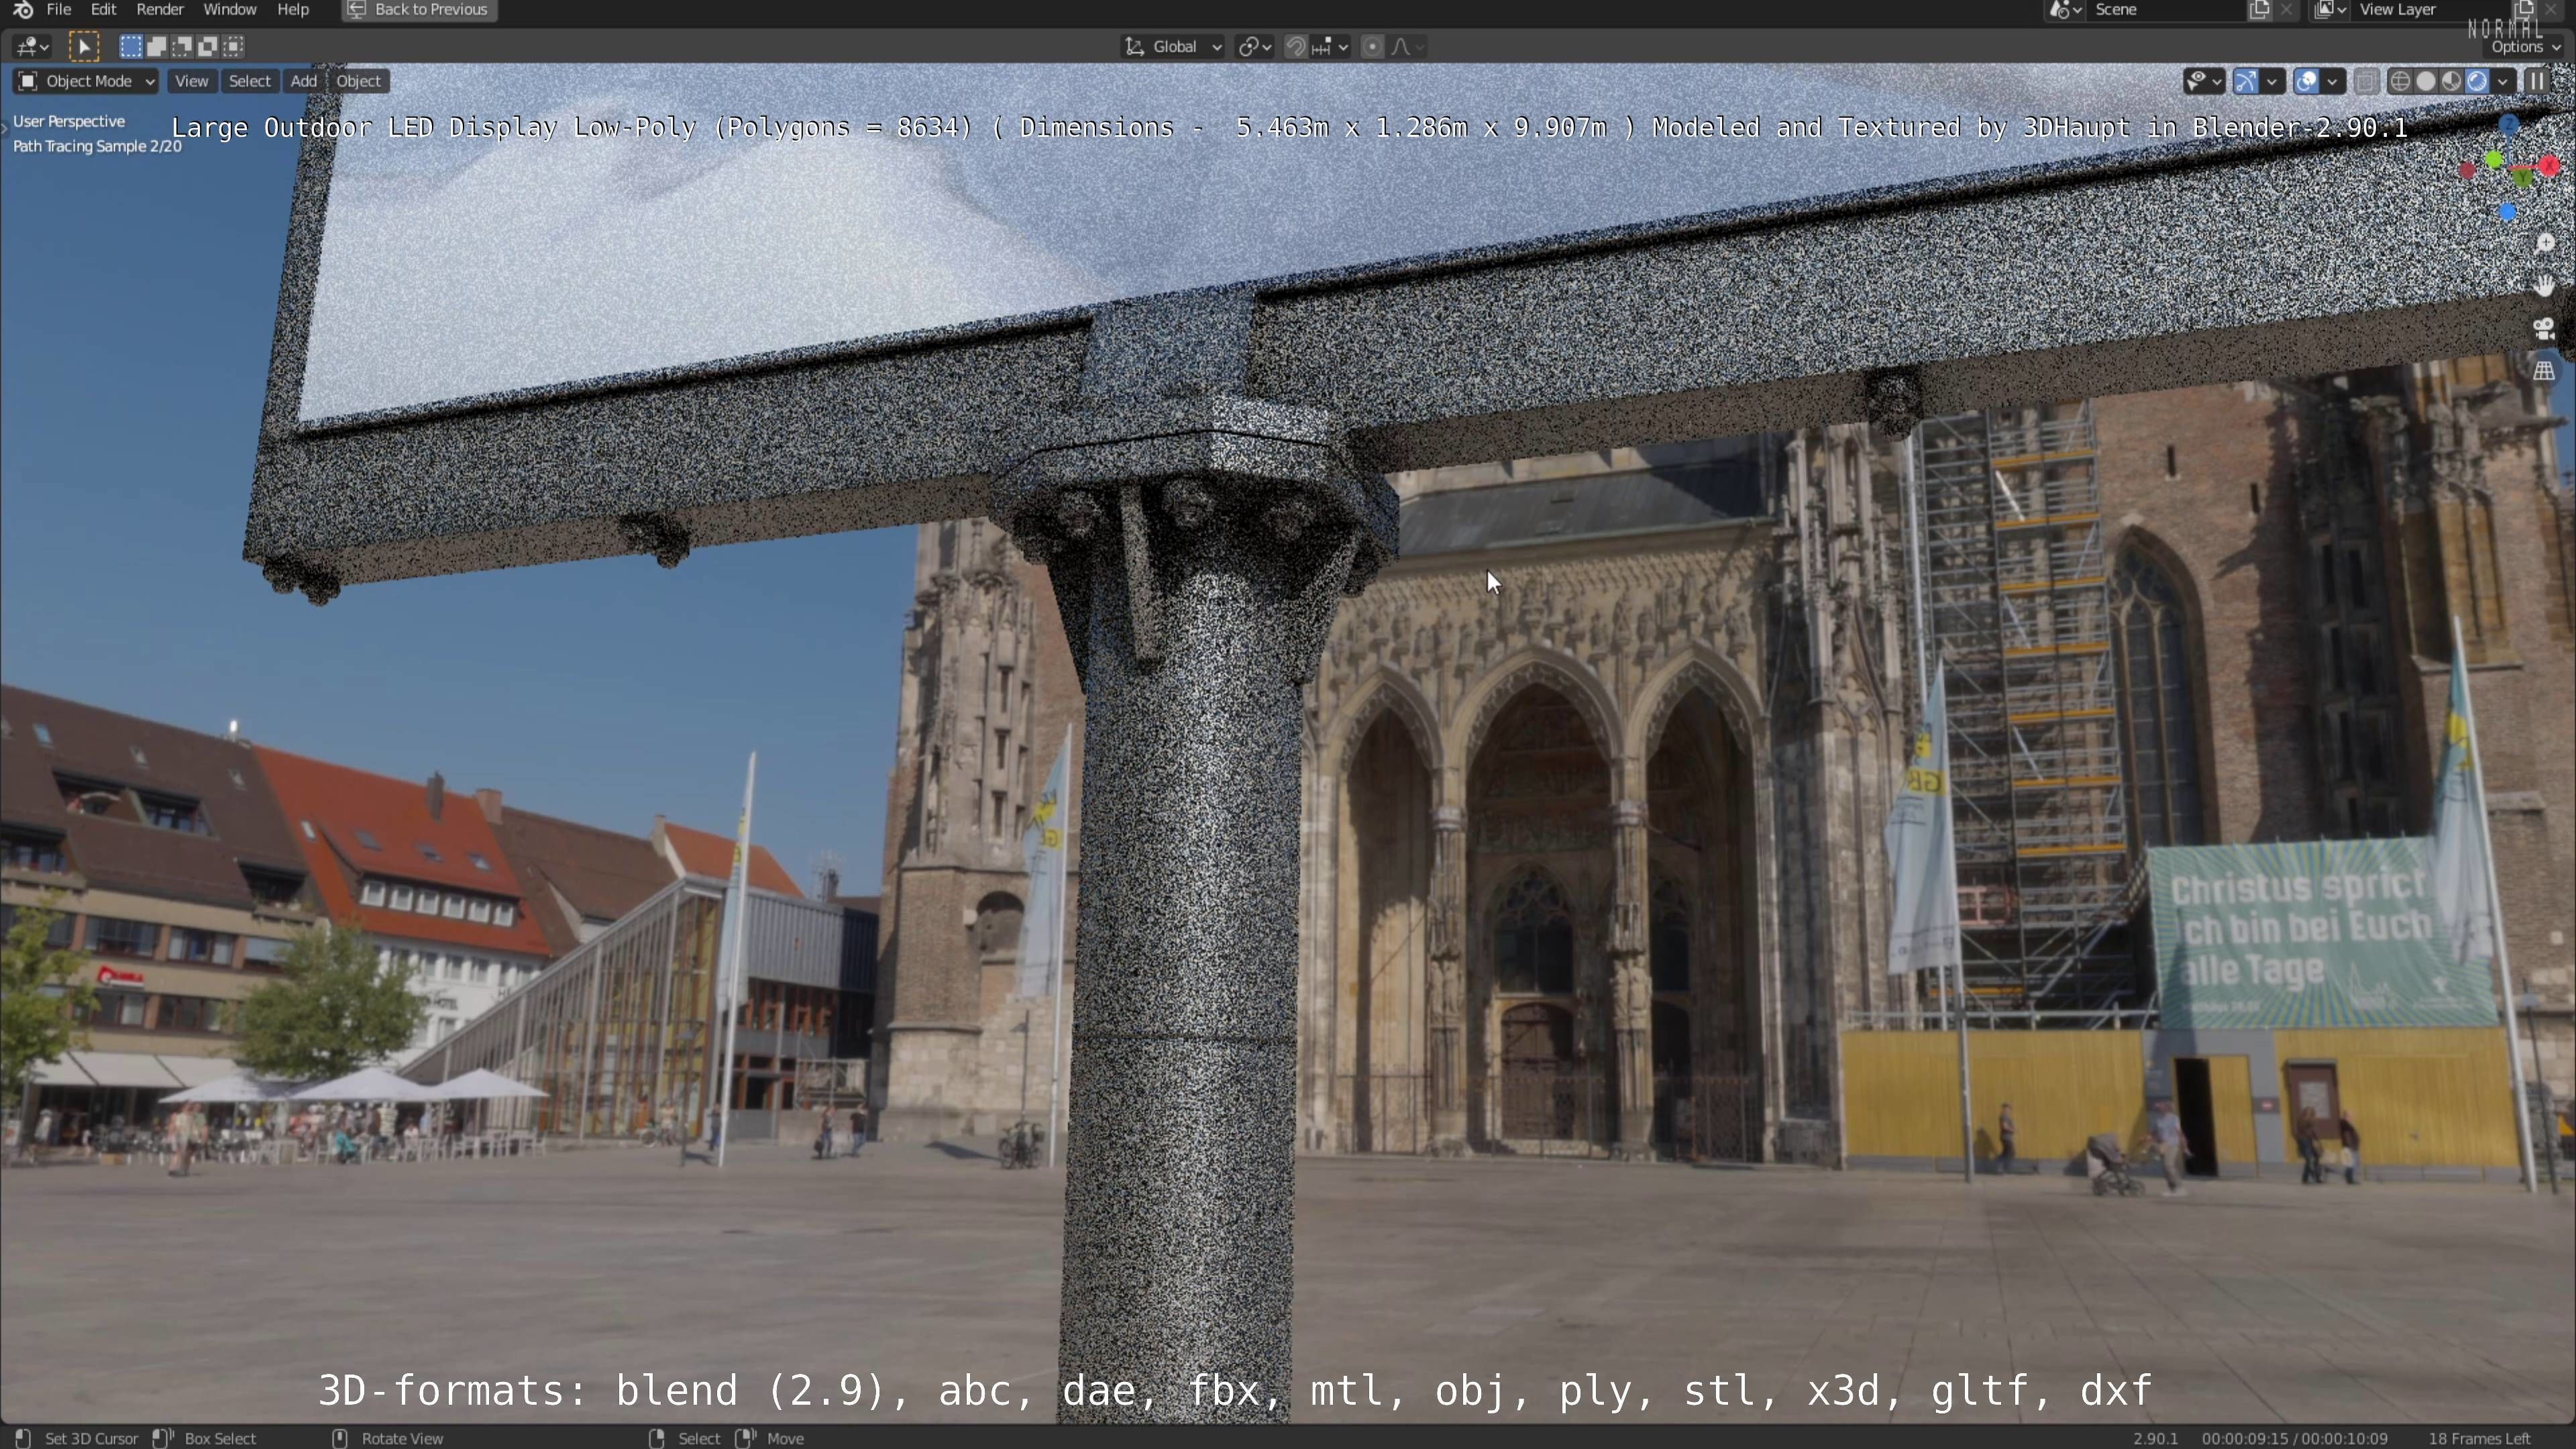Switch to perspective/orthographic grid icon
The width and height of the screenshot is (2576, 1449).
[2544, 372]
